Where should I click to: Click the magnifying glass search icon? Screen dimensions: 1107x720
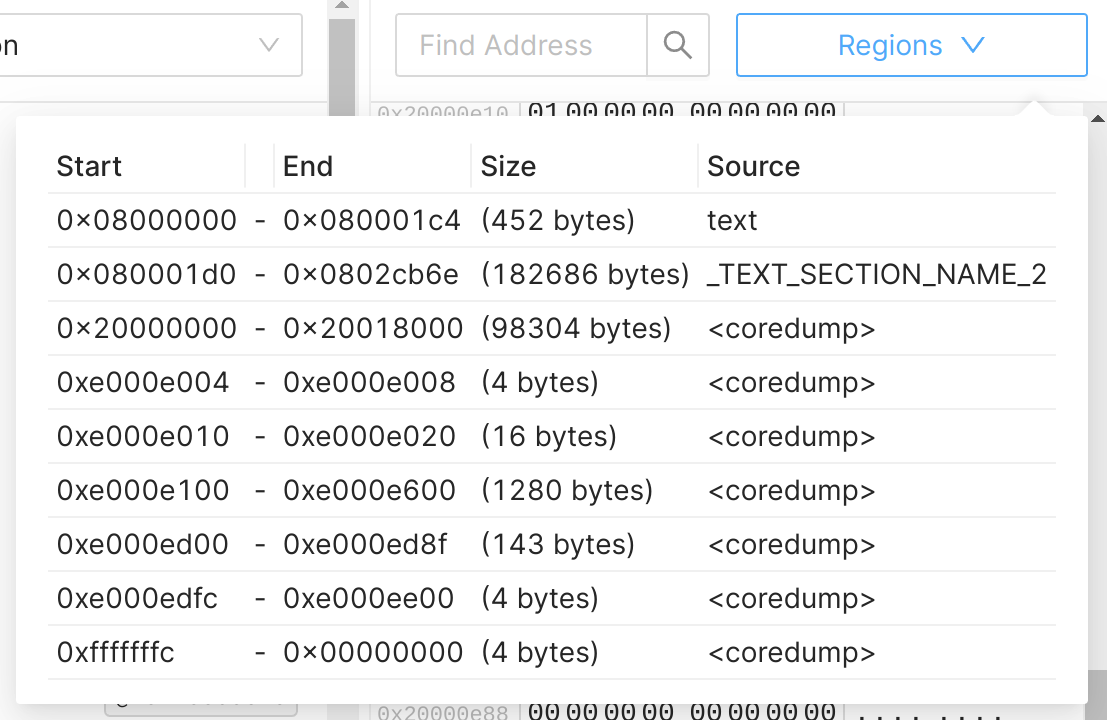pos(678,45)
